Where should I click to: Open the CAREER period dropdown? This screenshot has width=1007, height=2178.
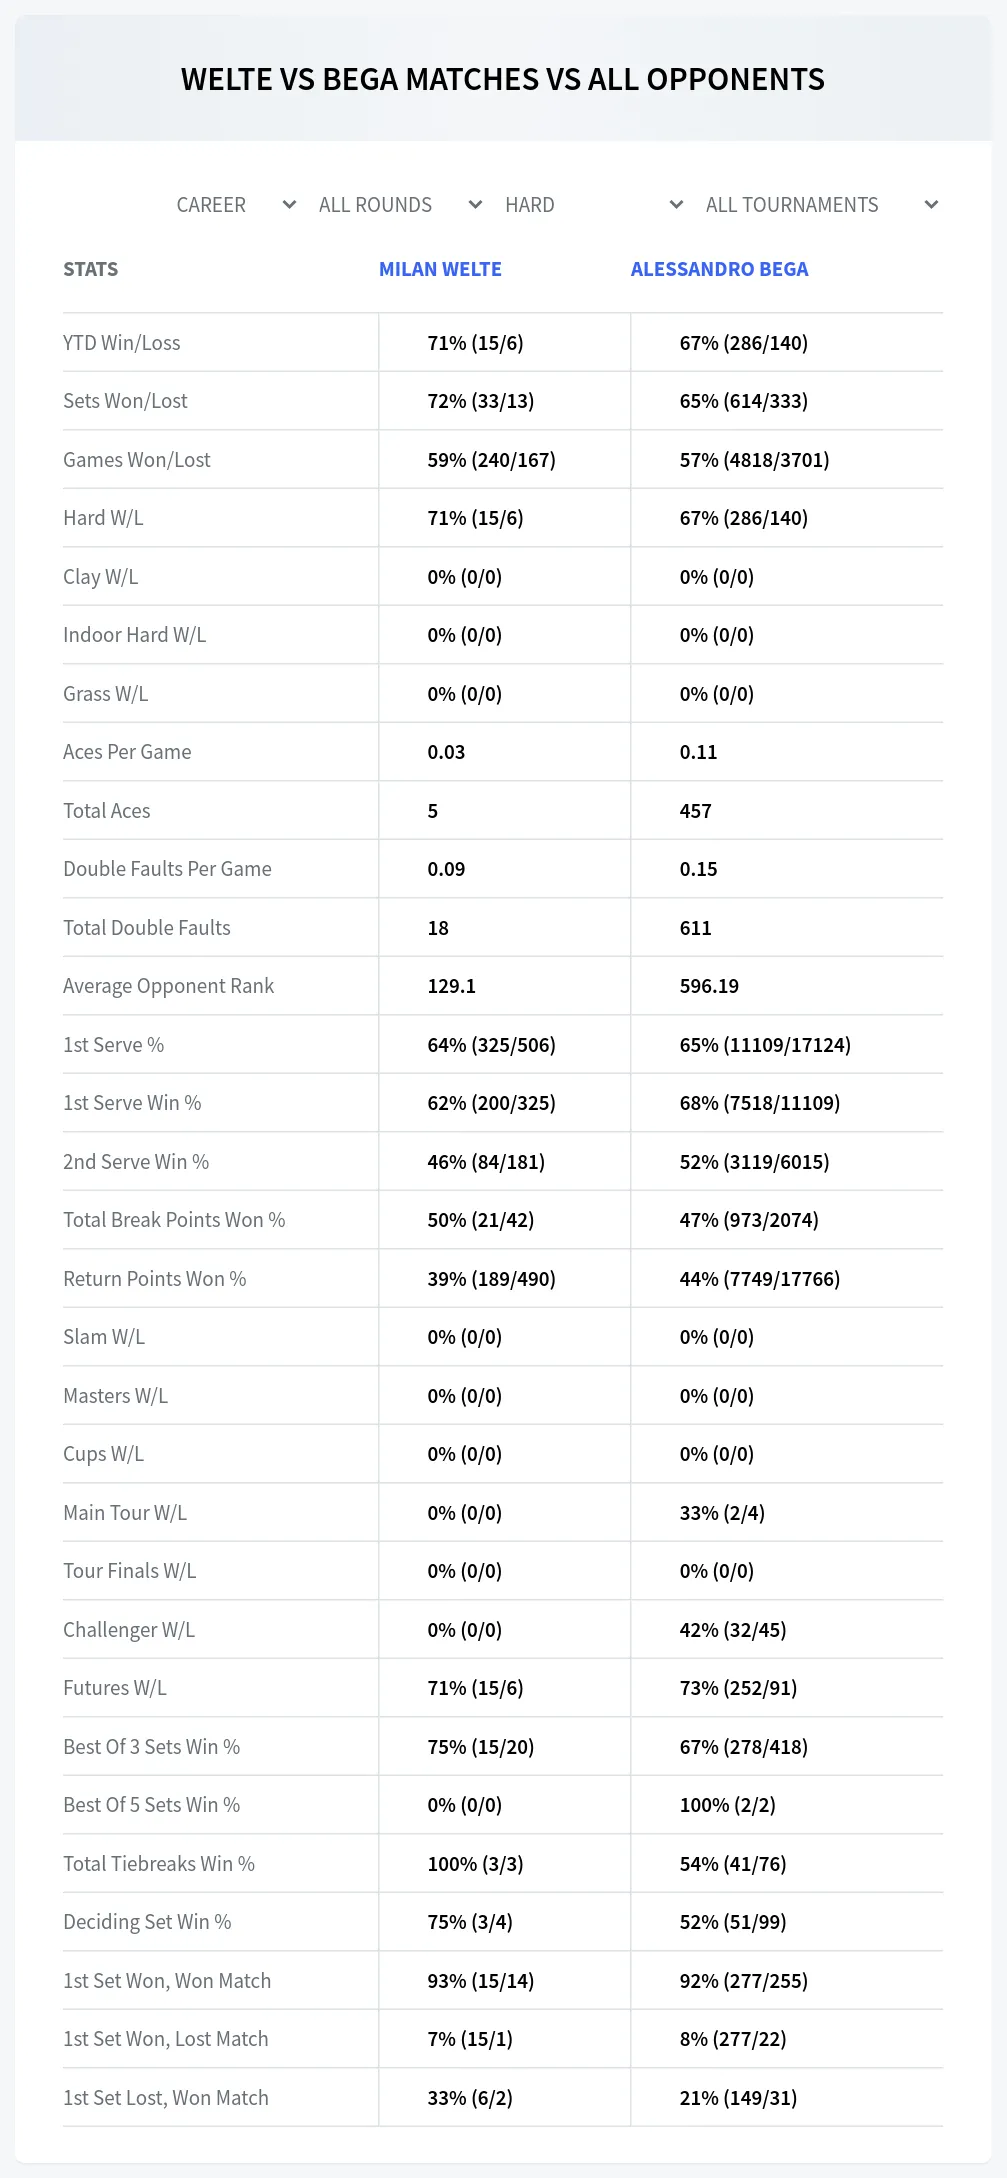(235, 205)
